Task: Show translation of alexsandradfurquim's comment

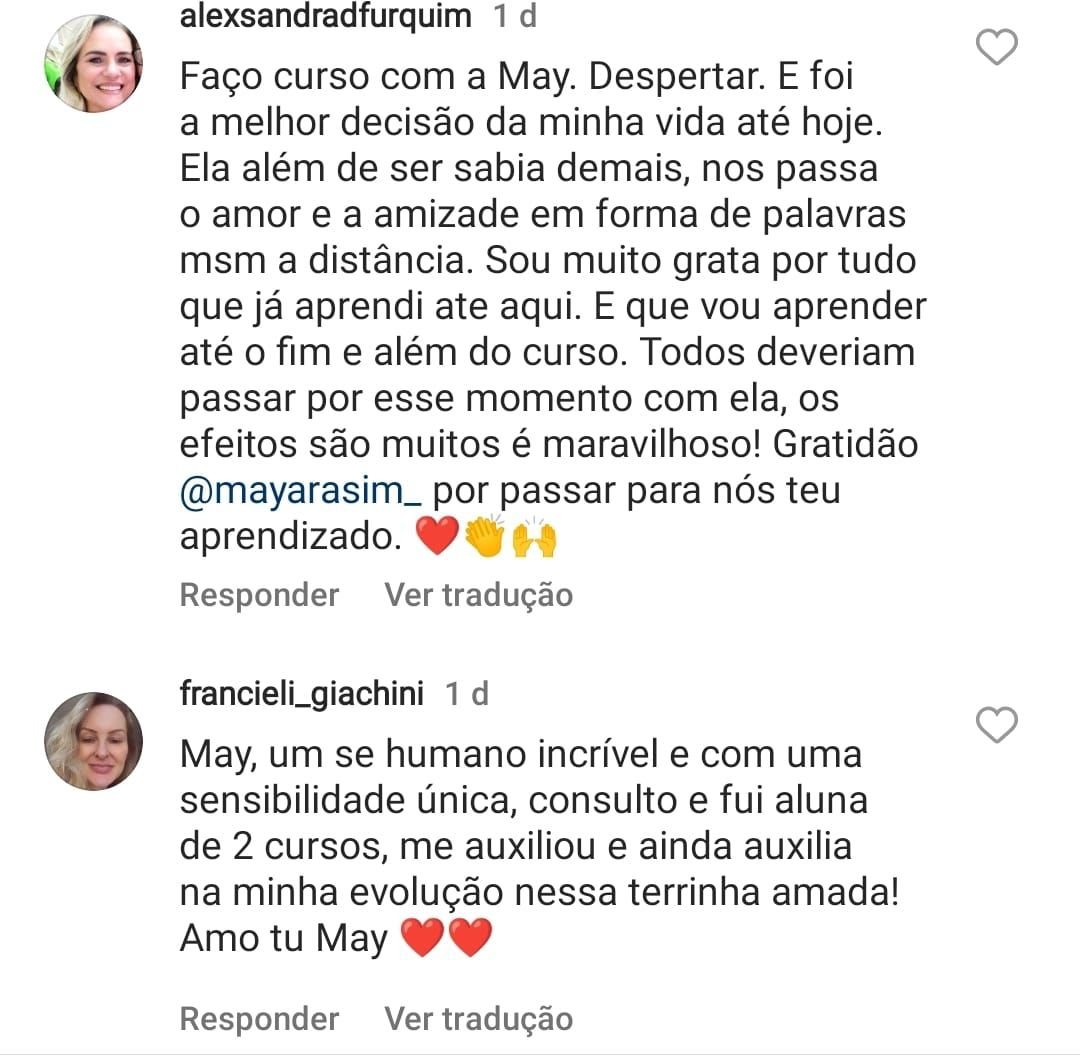Action: [x=478, y=595]
